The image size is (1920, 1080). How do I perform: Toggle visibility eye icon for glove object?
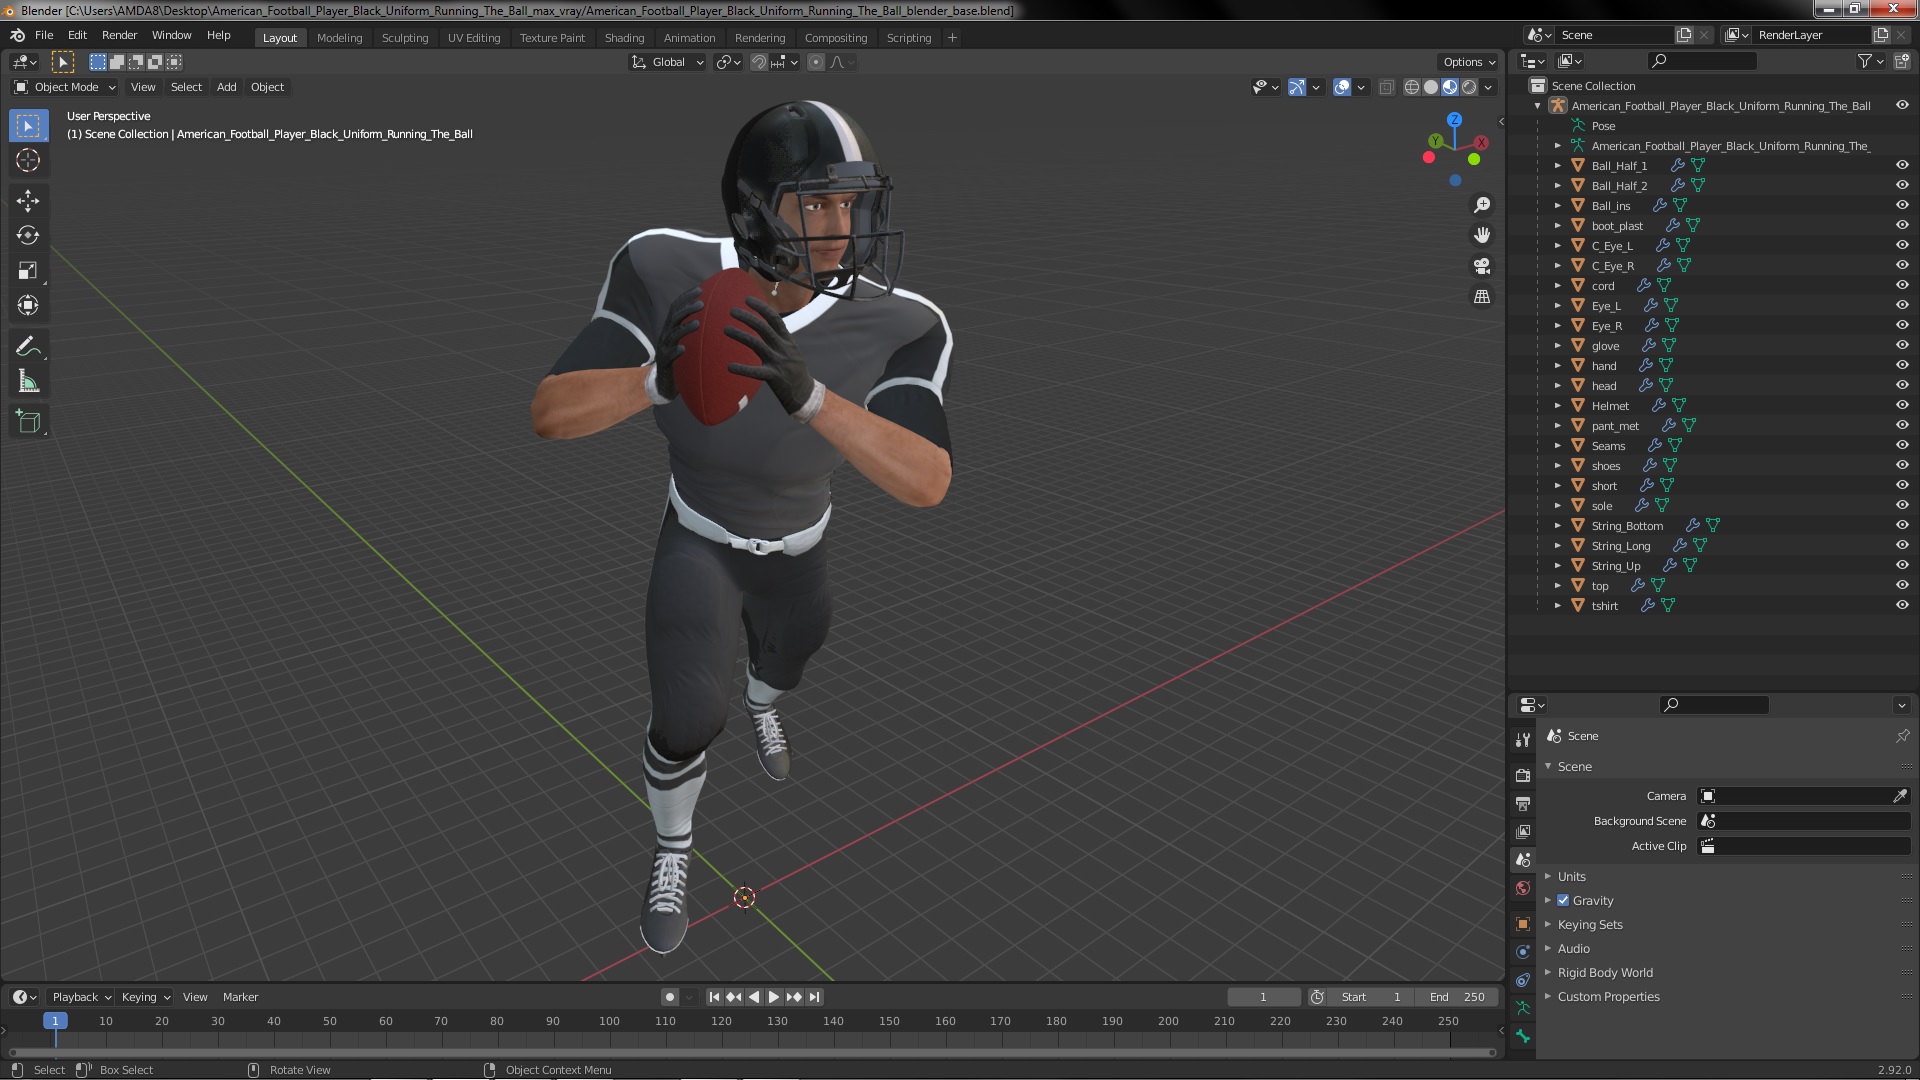coord(1902,344)
